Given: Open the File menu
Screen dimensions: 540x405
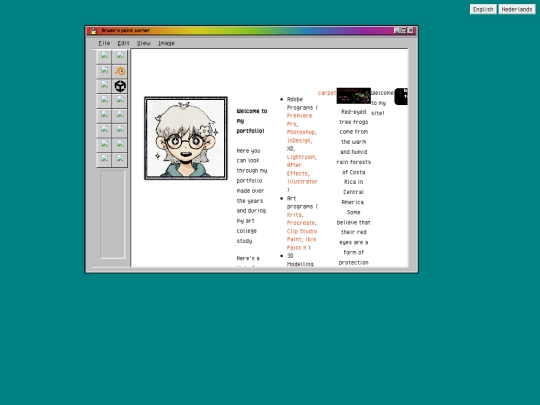Looking at the screenshot, I should [104, 43].
